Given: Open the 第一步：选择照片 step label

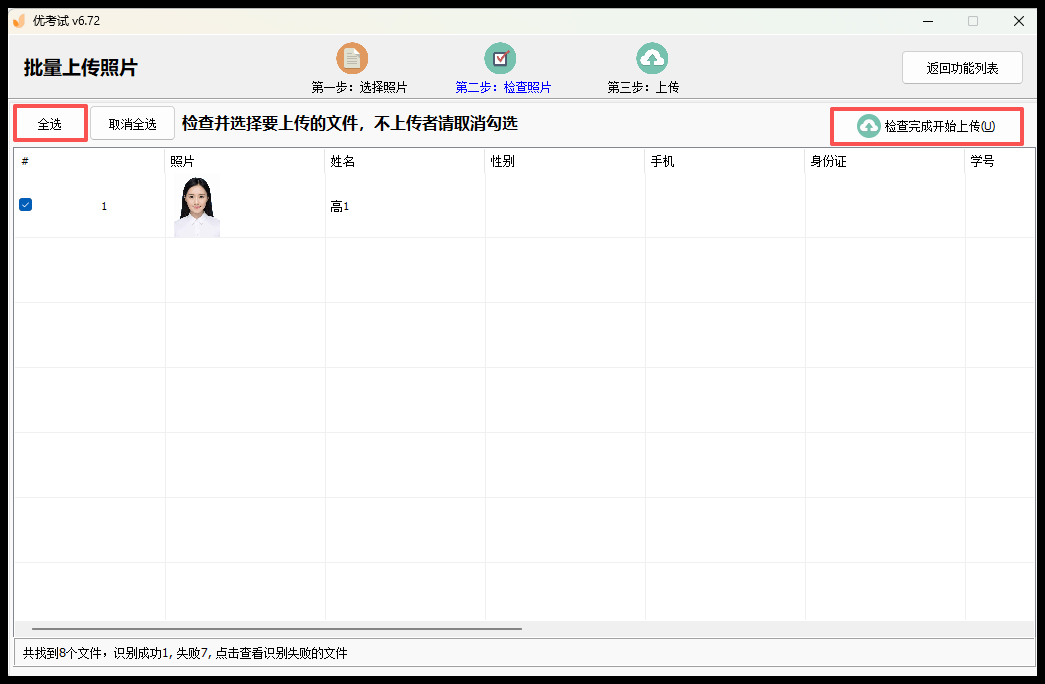Looking at the screenshot, I should coord(359,87).
